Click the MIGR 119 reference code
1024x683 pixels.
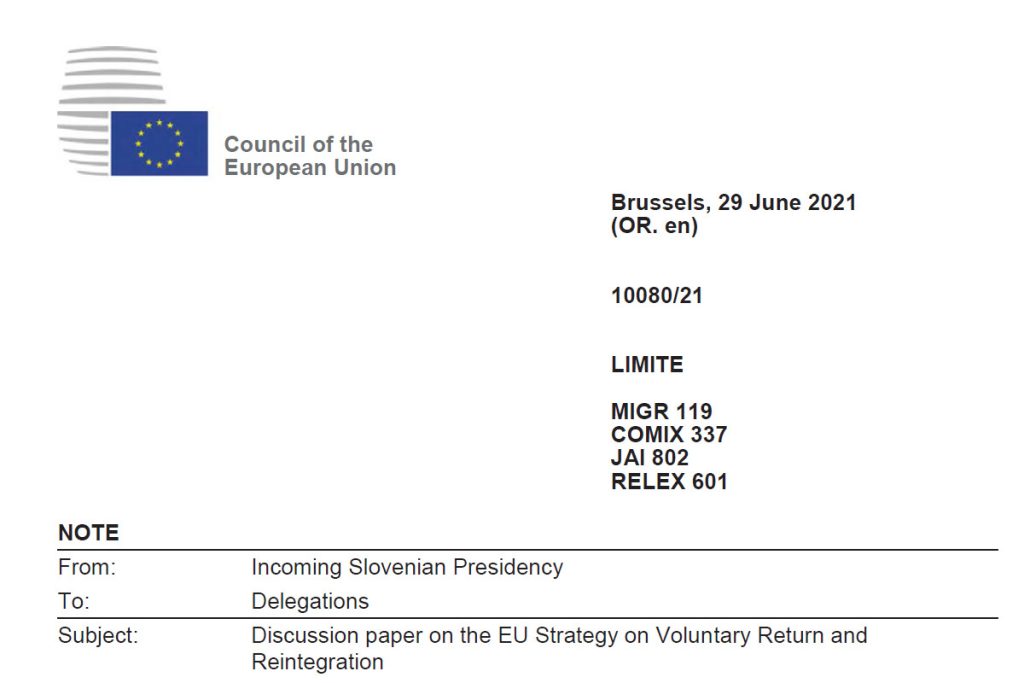(x=661, y=411)
